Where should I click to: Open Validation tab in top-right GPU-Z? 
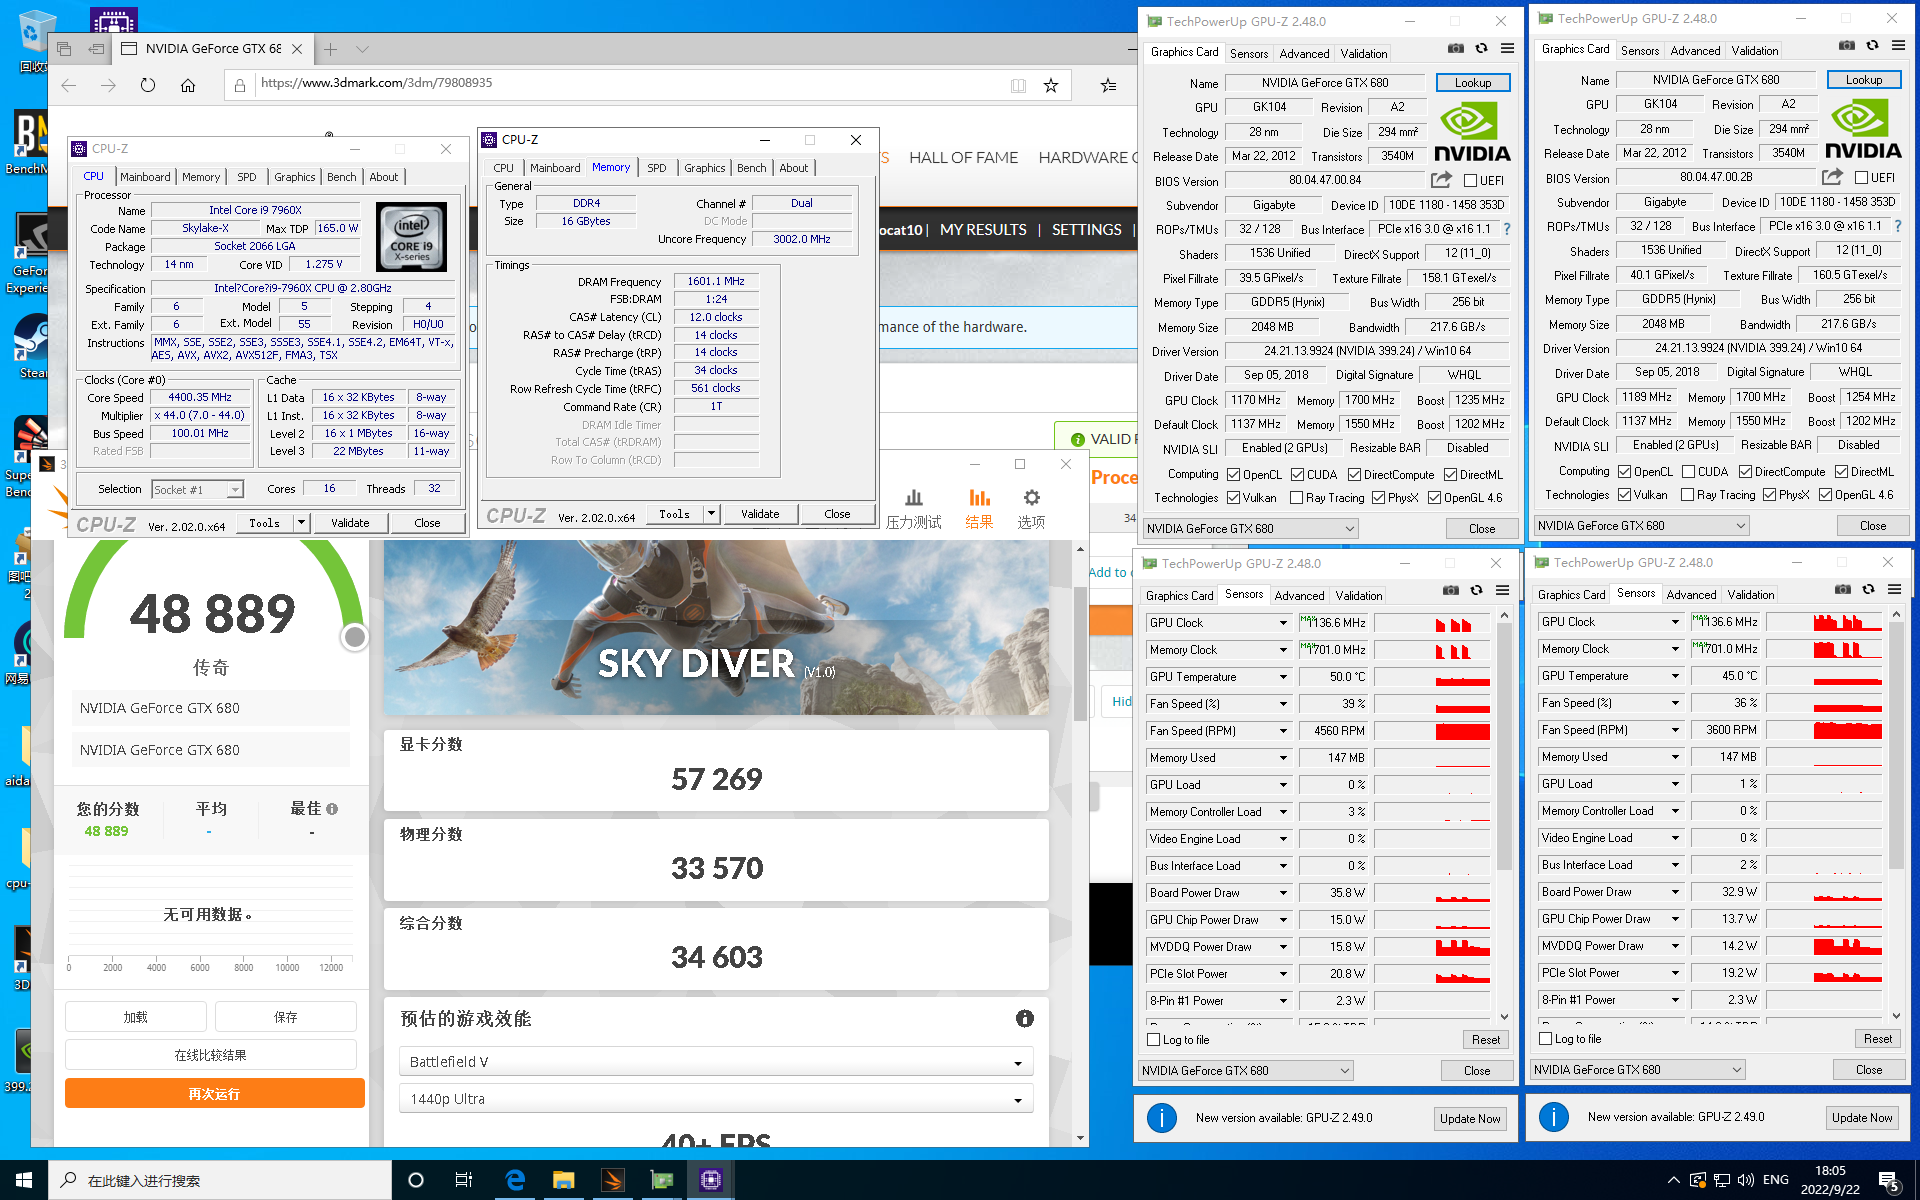(x=1755, y=51)
